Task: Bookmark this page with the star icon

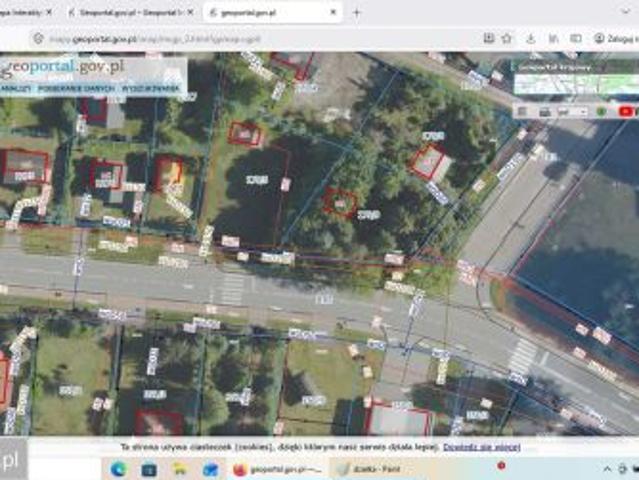Action: [507, 38]
